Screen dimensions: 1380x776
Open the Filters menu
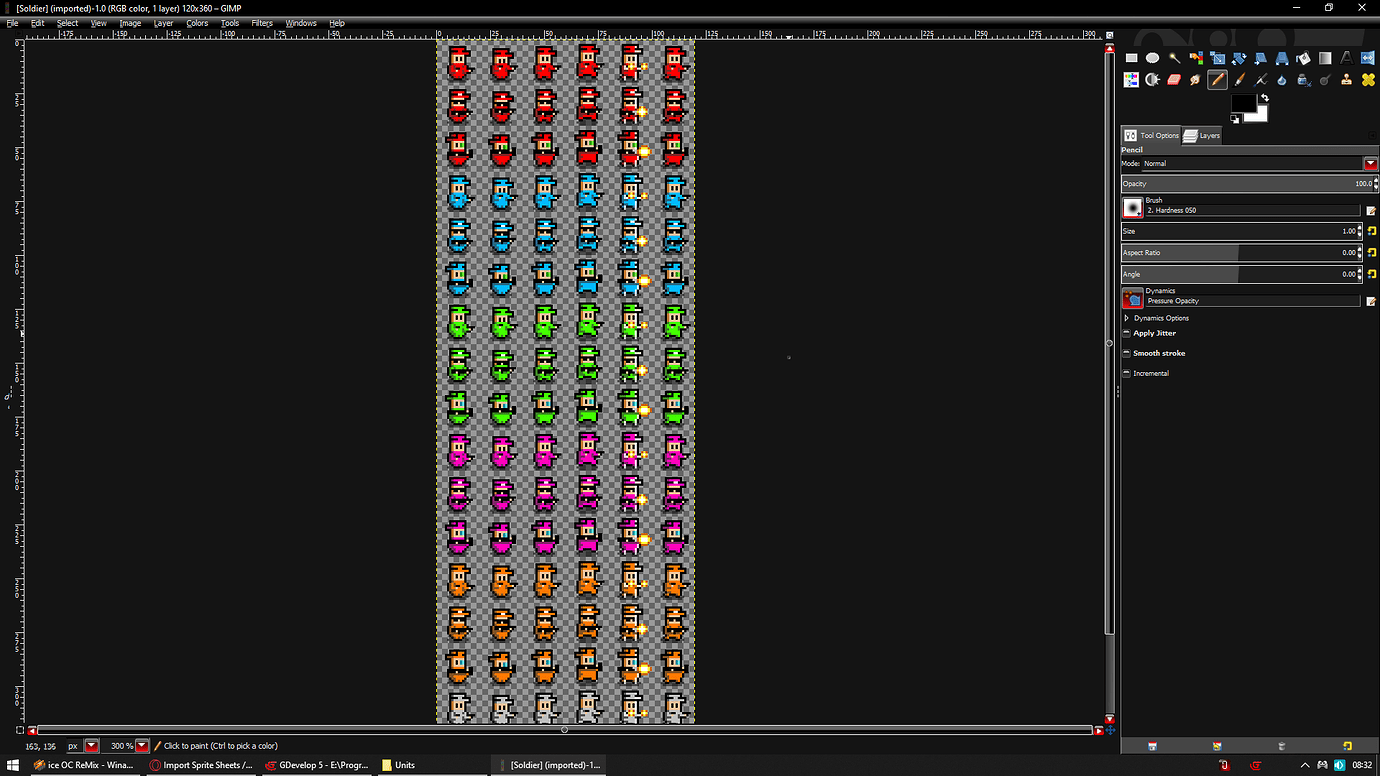click(261, 23)
